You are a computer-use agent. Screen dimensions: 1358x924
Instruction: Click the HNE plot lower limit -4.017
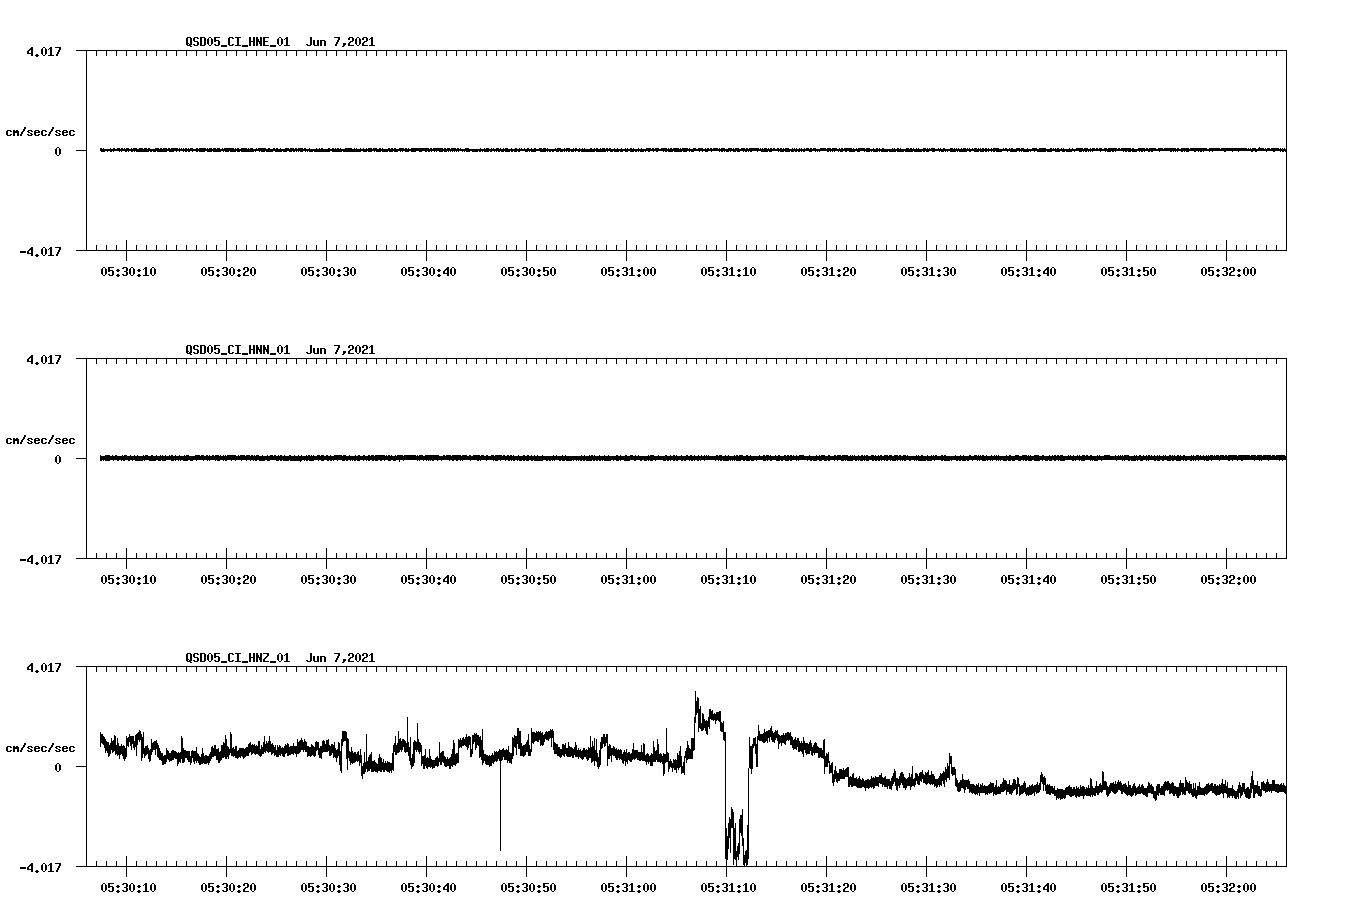click(40, 251)
